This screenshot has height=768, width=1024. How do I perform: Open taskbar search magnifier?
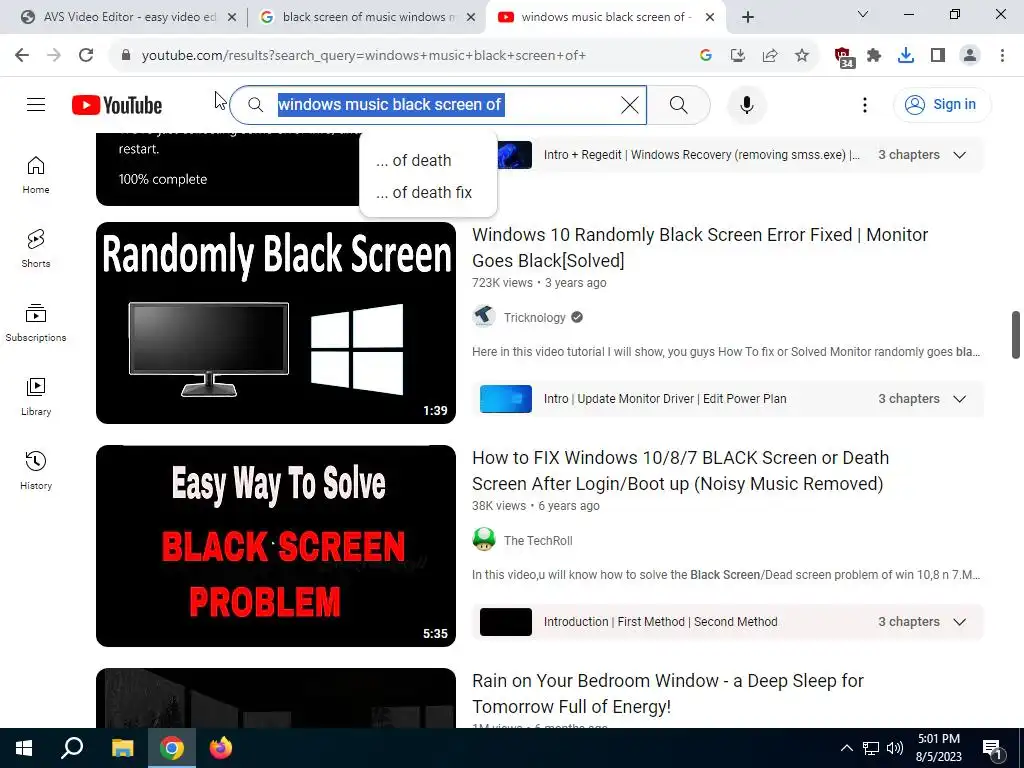[72, 748]
